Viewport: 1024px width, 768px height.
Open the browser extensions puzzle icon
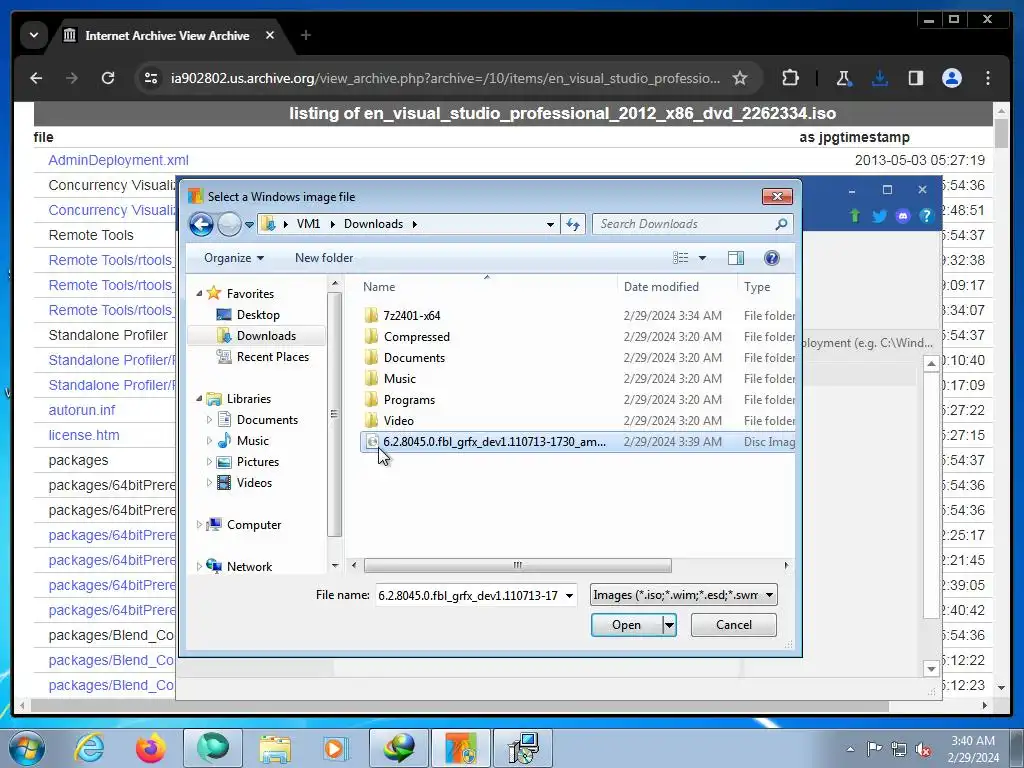tap(790, 78)
